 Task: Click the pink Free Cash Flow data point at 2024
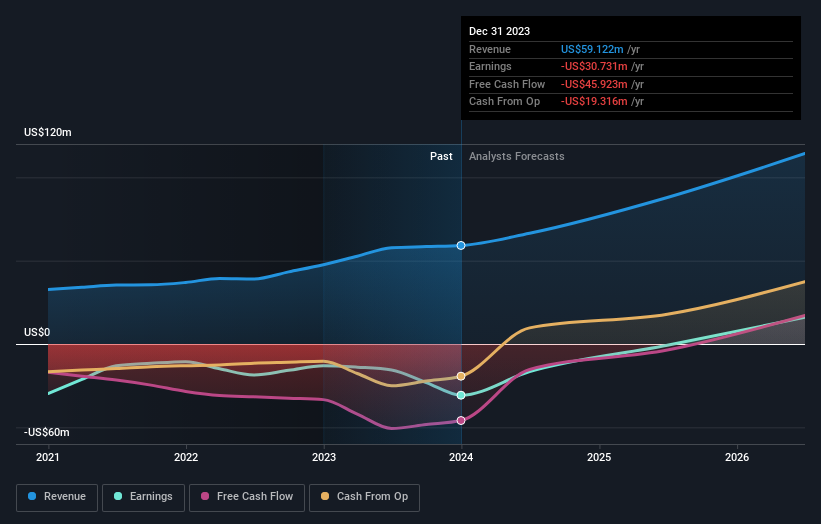coord(461,420)
